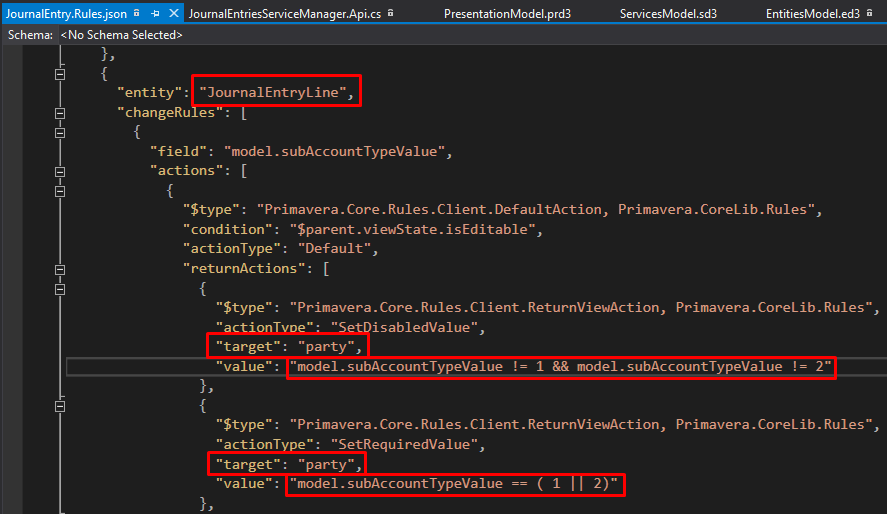Click the value expression == ( 1 || 2)
The width and height of the screenshot is (887, 514).
[x=455, y=483]
